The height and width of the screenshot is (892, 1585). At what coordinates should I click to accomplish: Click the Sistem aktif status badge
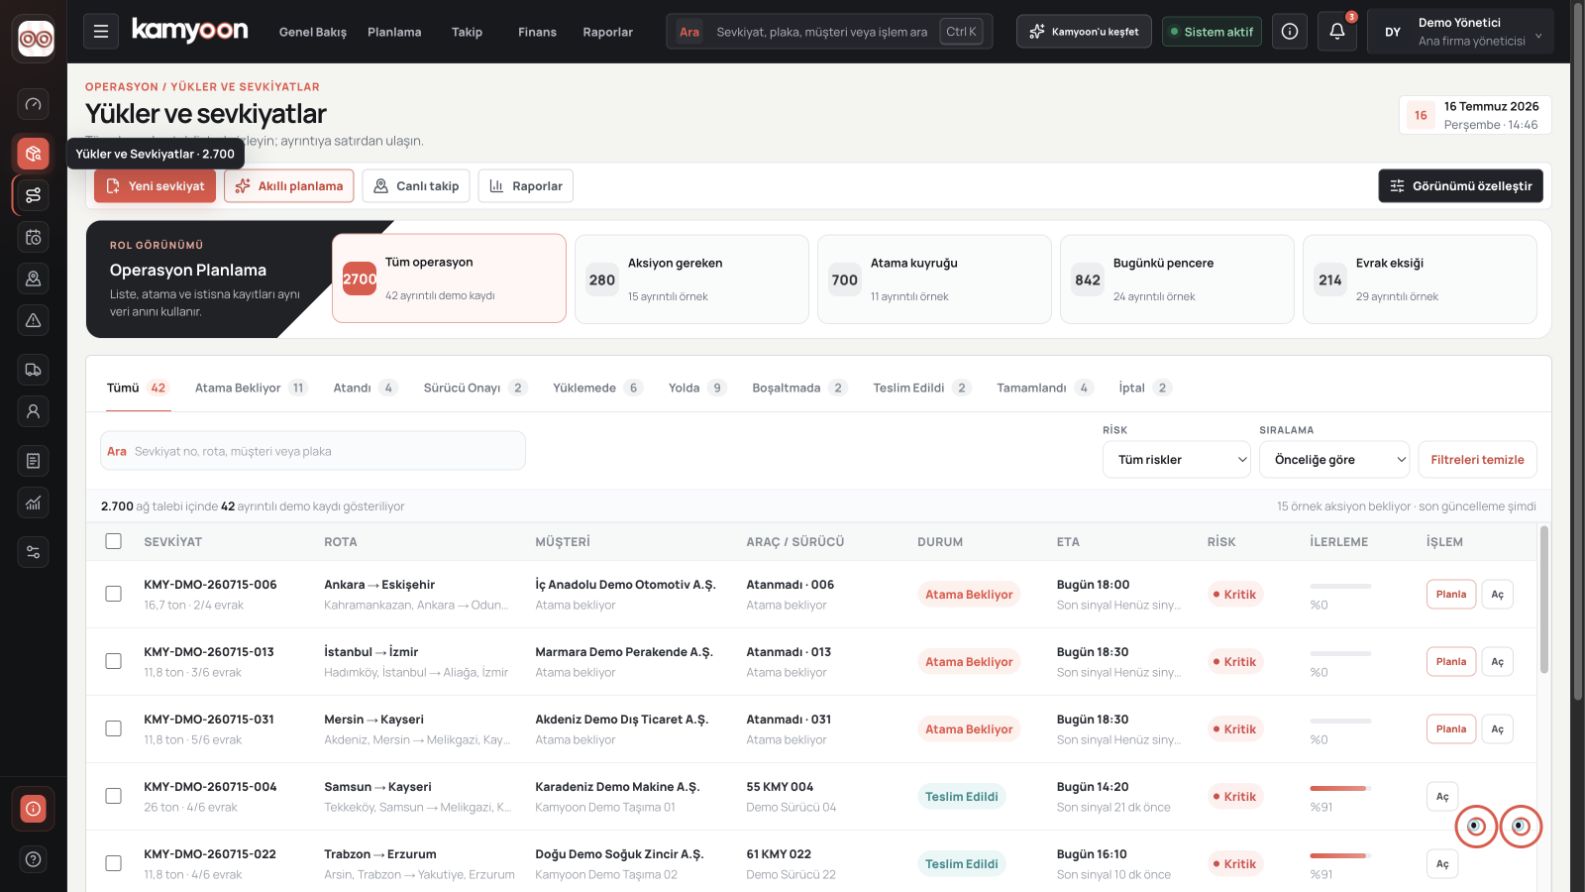point(1211,32)
